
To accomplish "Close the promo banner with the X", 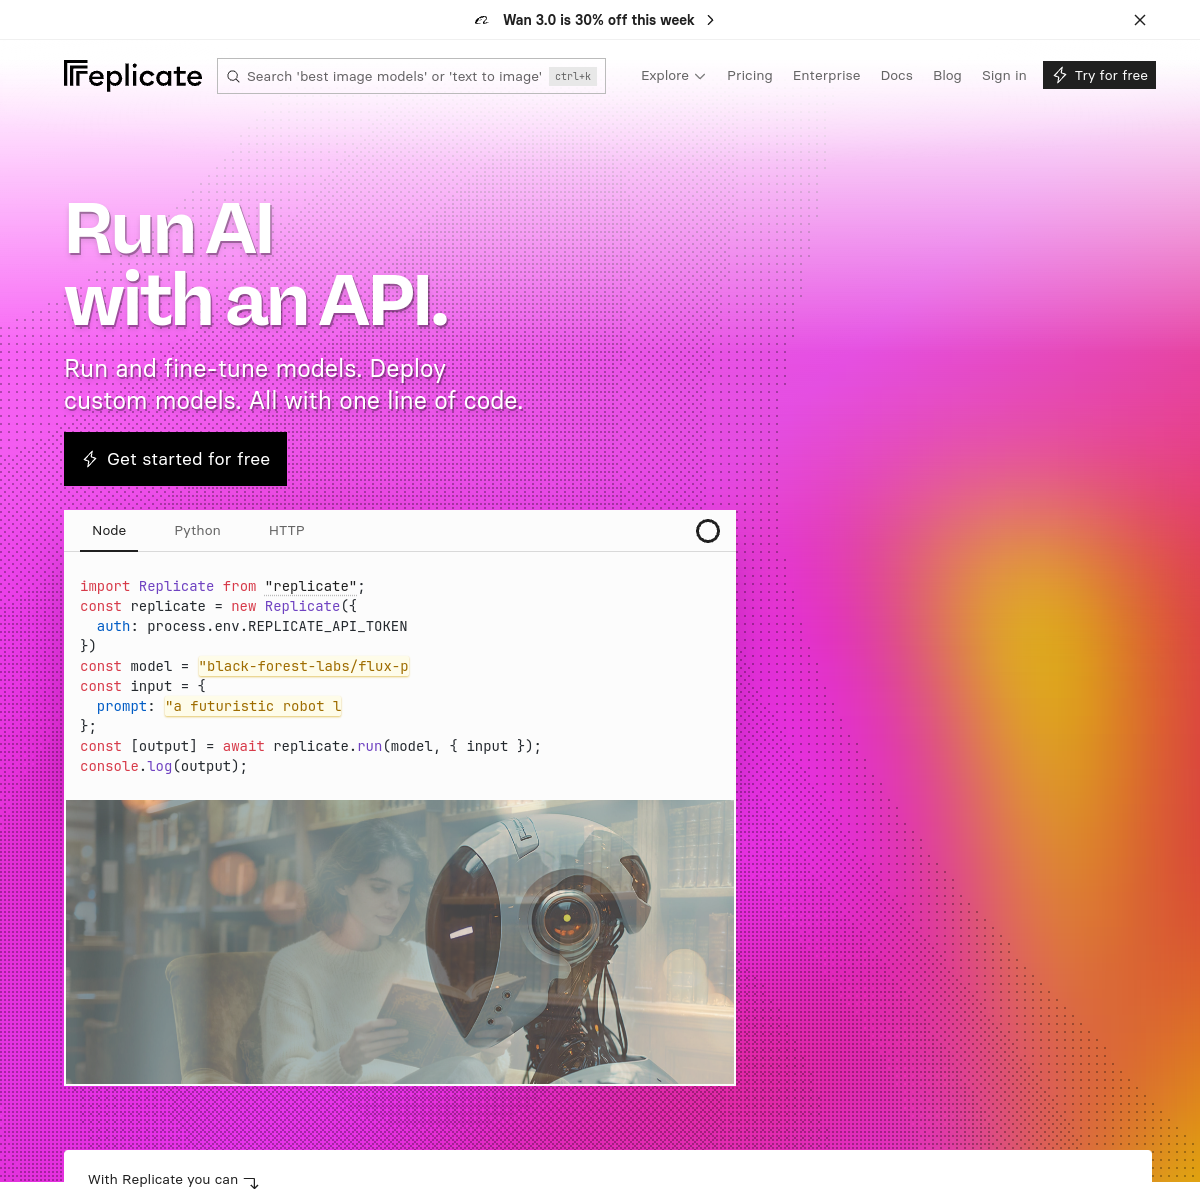I will tap(1140, 20).
